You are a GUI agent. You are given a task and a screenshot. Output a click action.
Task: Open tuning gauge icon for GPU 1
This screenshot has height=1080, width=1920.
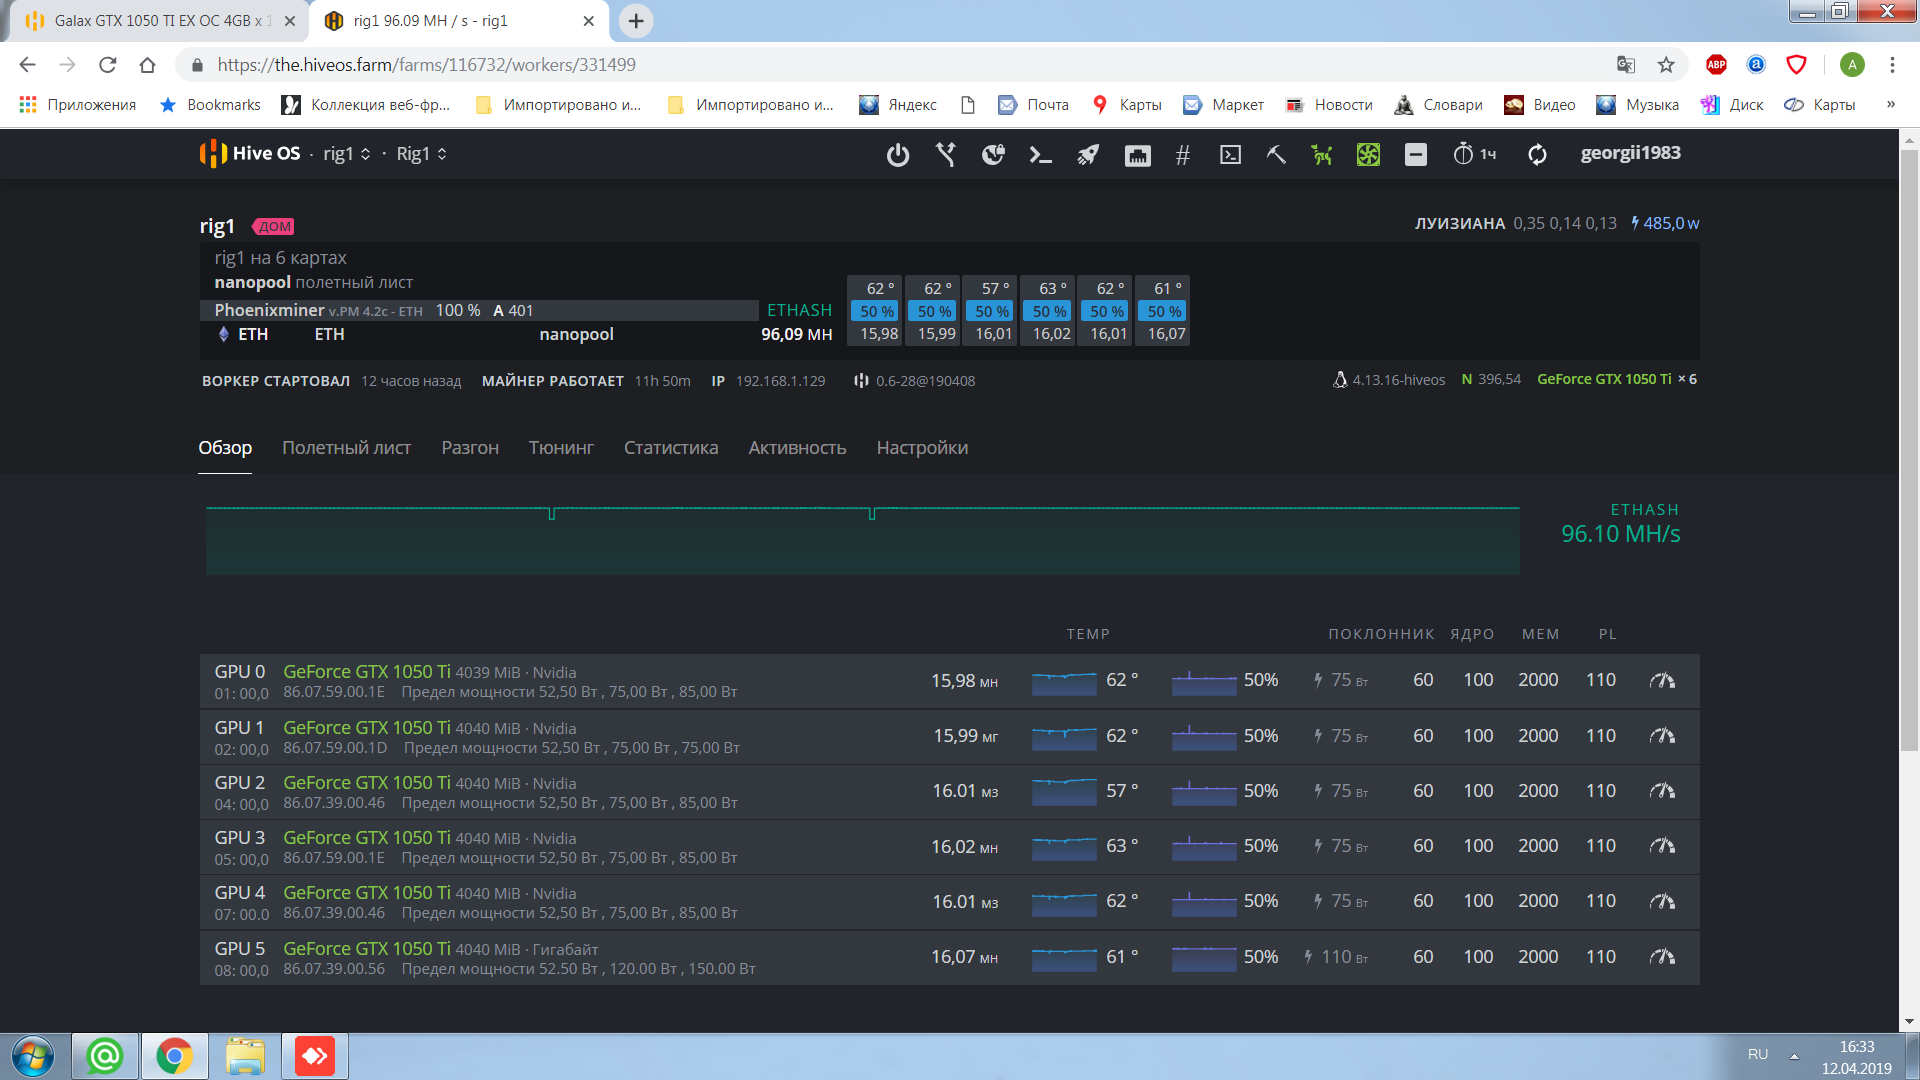click(x=1661, y=736)
